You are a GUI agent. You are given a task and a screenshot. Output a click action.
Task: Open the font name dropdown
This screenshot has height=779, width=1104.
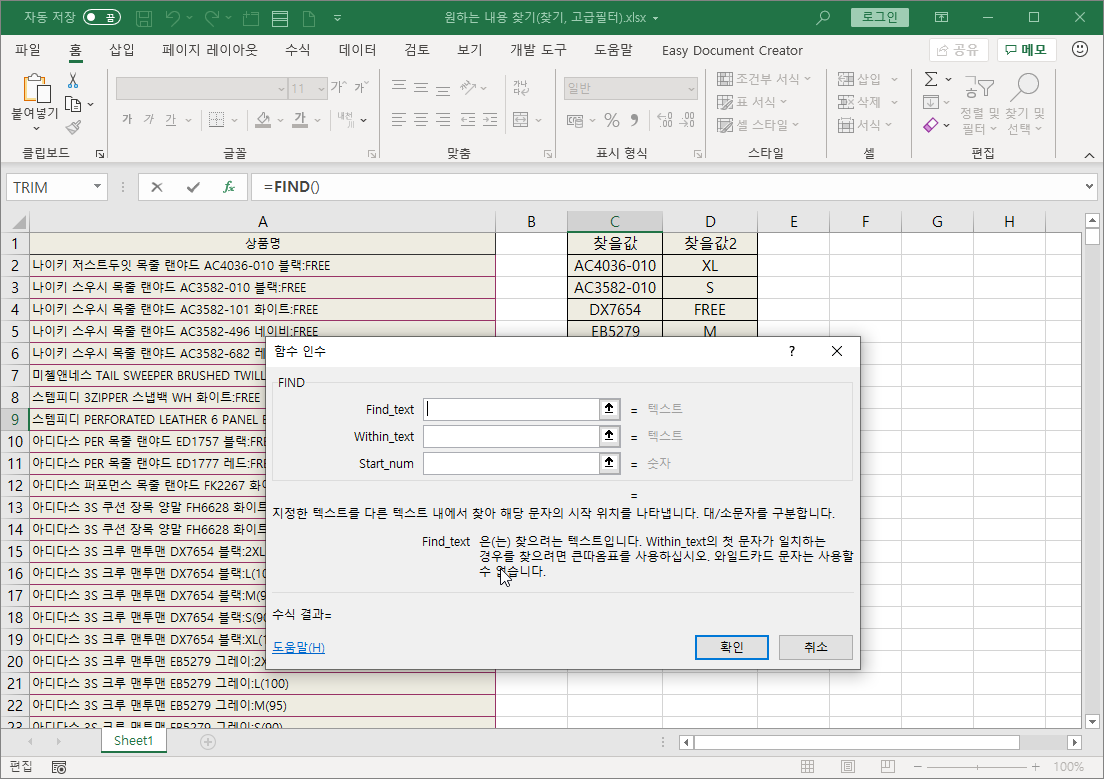pos(281,89)
